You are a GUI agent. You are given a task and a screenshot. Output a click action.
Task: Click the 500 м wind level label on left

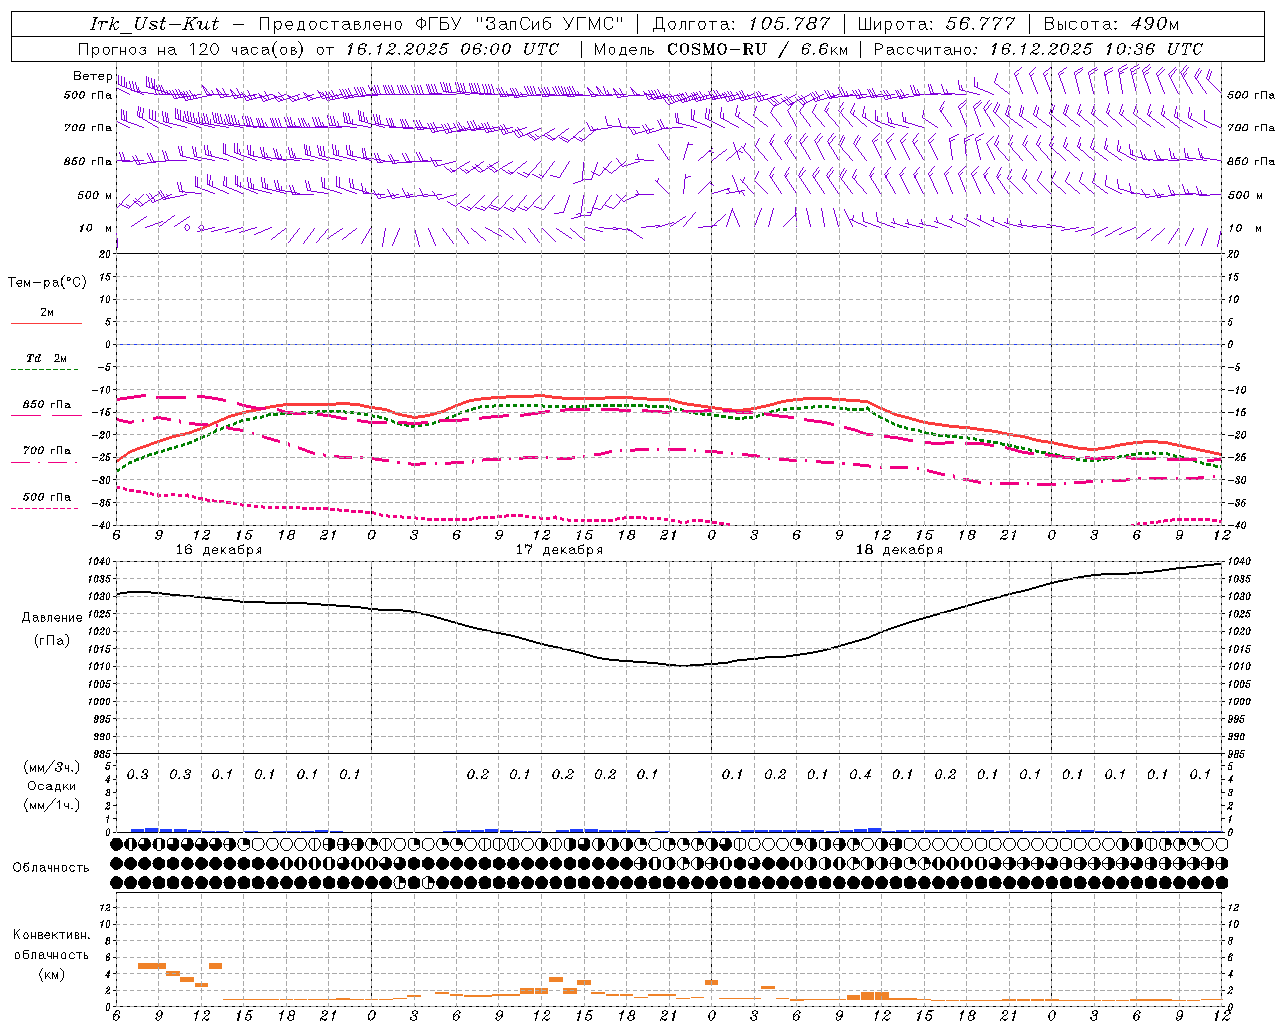click(x=95, y=196)
